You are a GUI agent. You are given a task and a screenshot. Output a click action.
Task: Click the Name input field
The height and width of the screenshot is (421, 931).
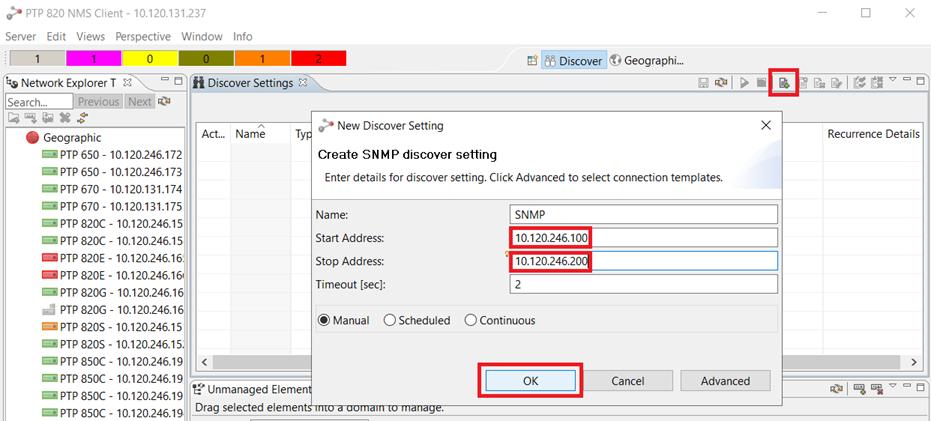643,214
